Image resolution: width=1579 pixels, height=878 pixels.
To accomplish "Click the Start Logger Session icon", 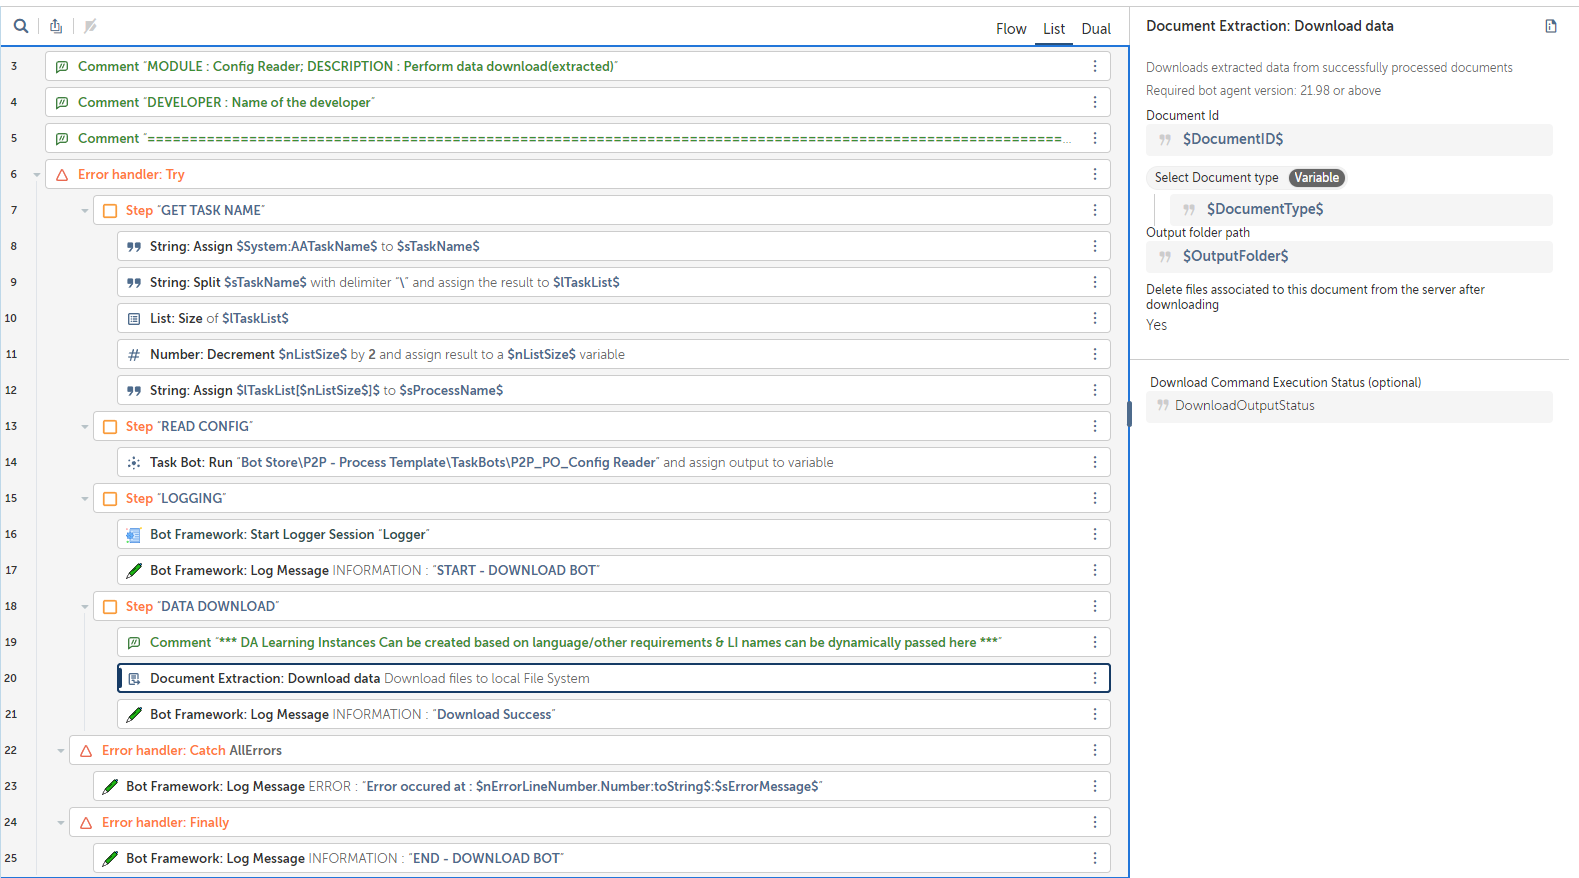I will (x=134, y=535).
